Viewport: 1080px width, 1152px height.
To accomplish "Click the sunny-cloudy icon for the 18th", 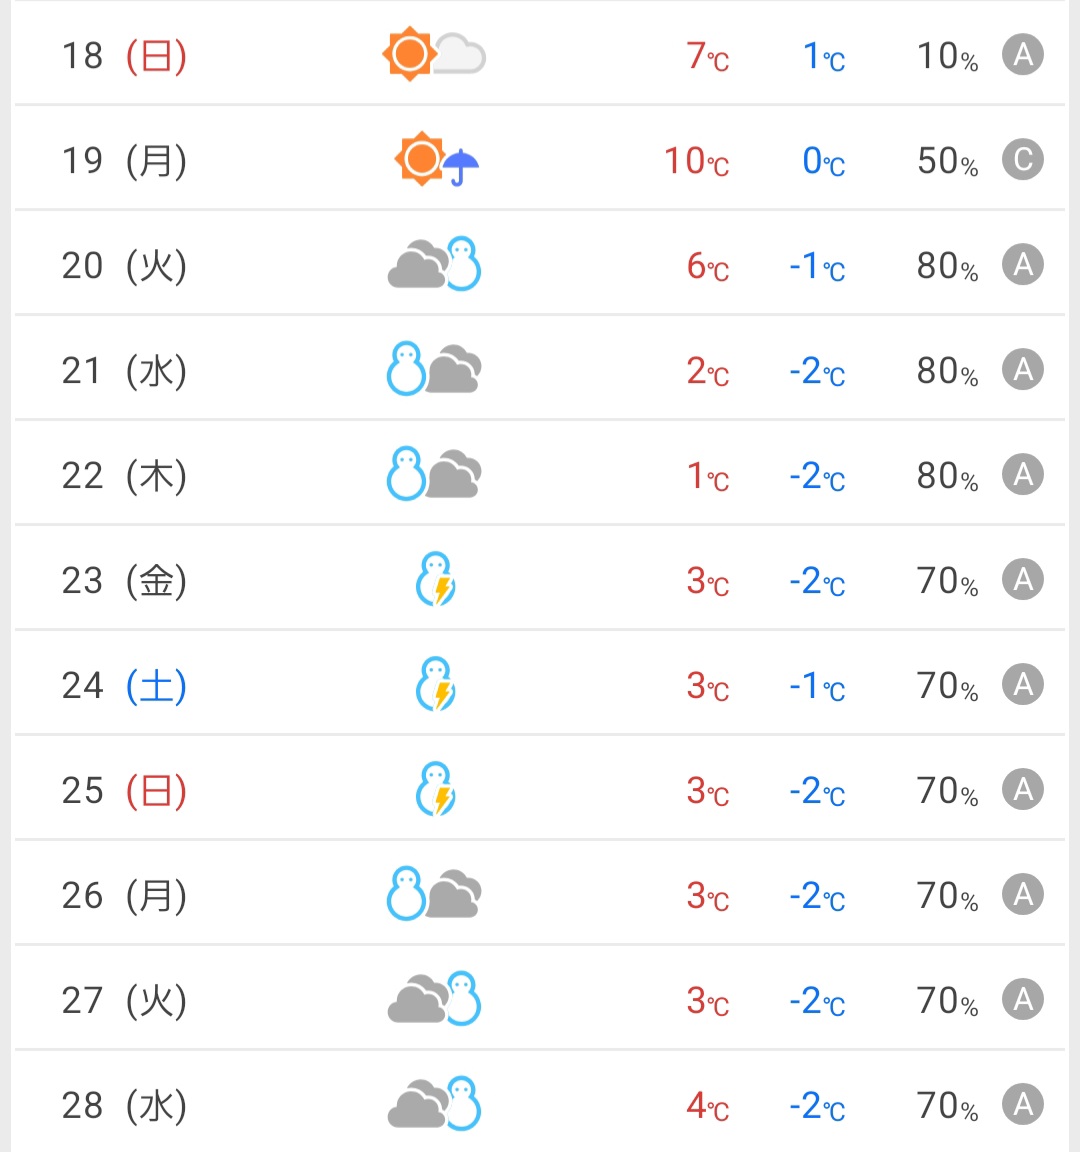I will click(x=434, y=54).
